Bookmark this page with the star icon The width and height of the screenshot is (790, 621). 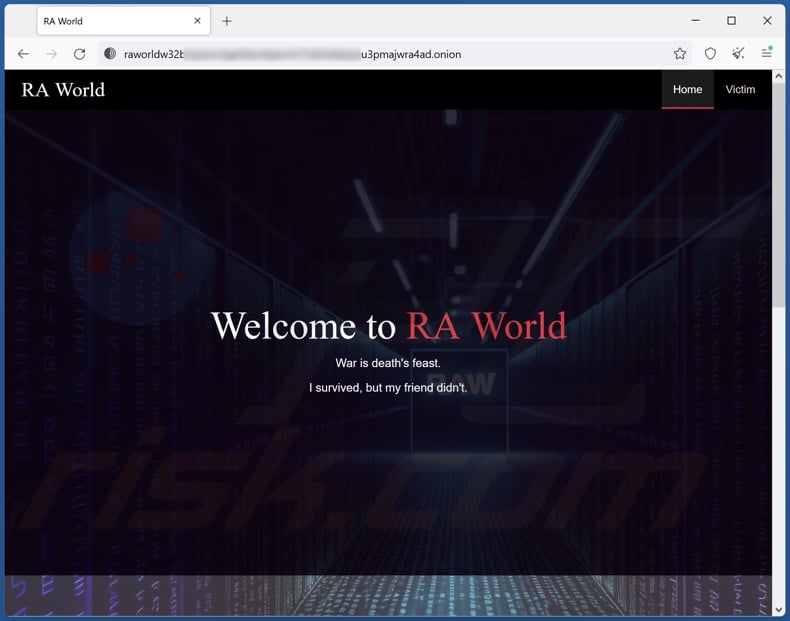680,54
